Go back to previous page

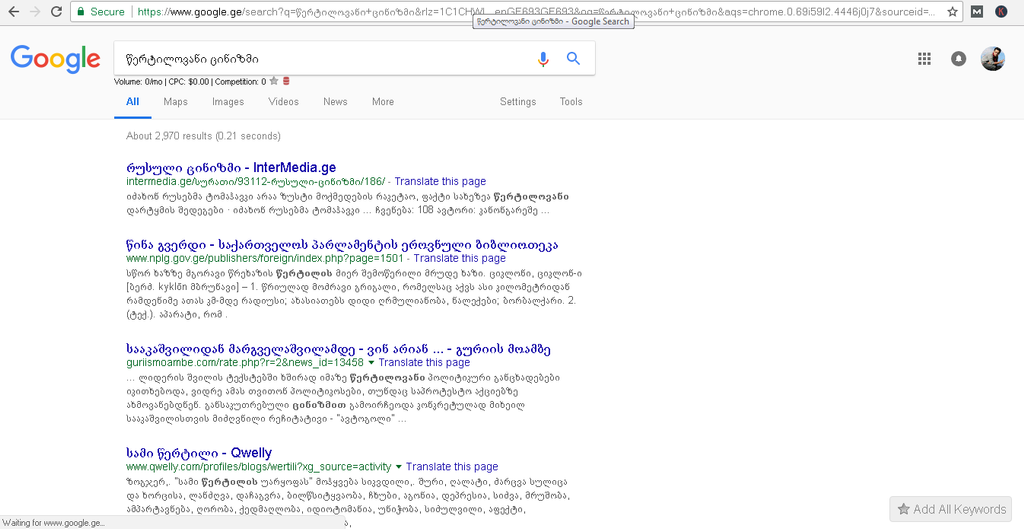pos(13,12)
